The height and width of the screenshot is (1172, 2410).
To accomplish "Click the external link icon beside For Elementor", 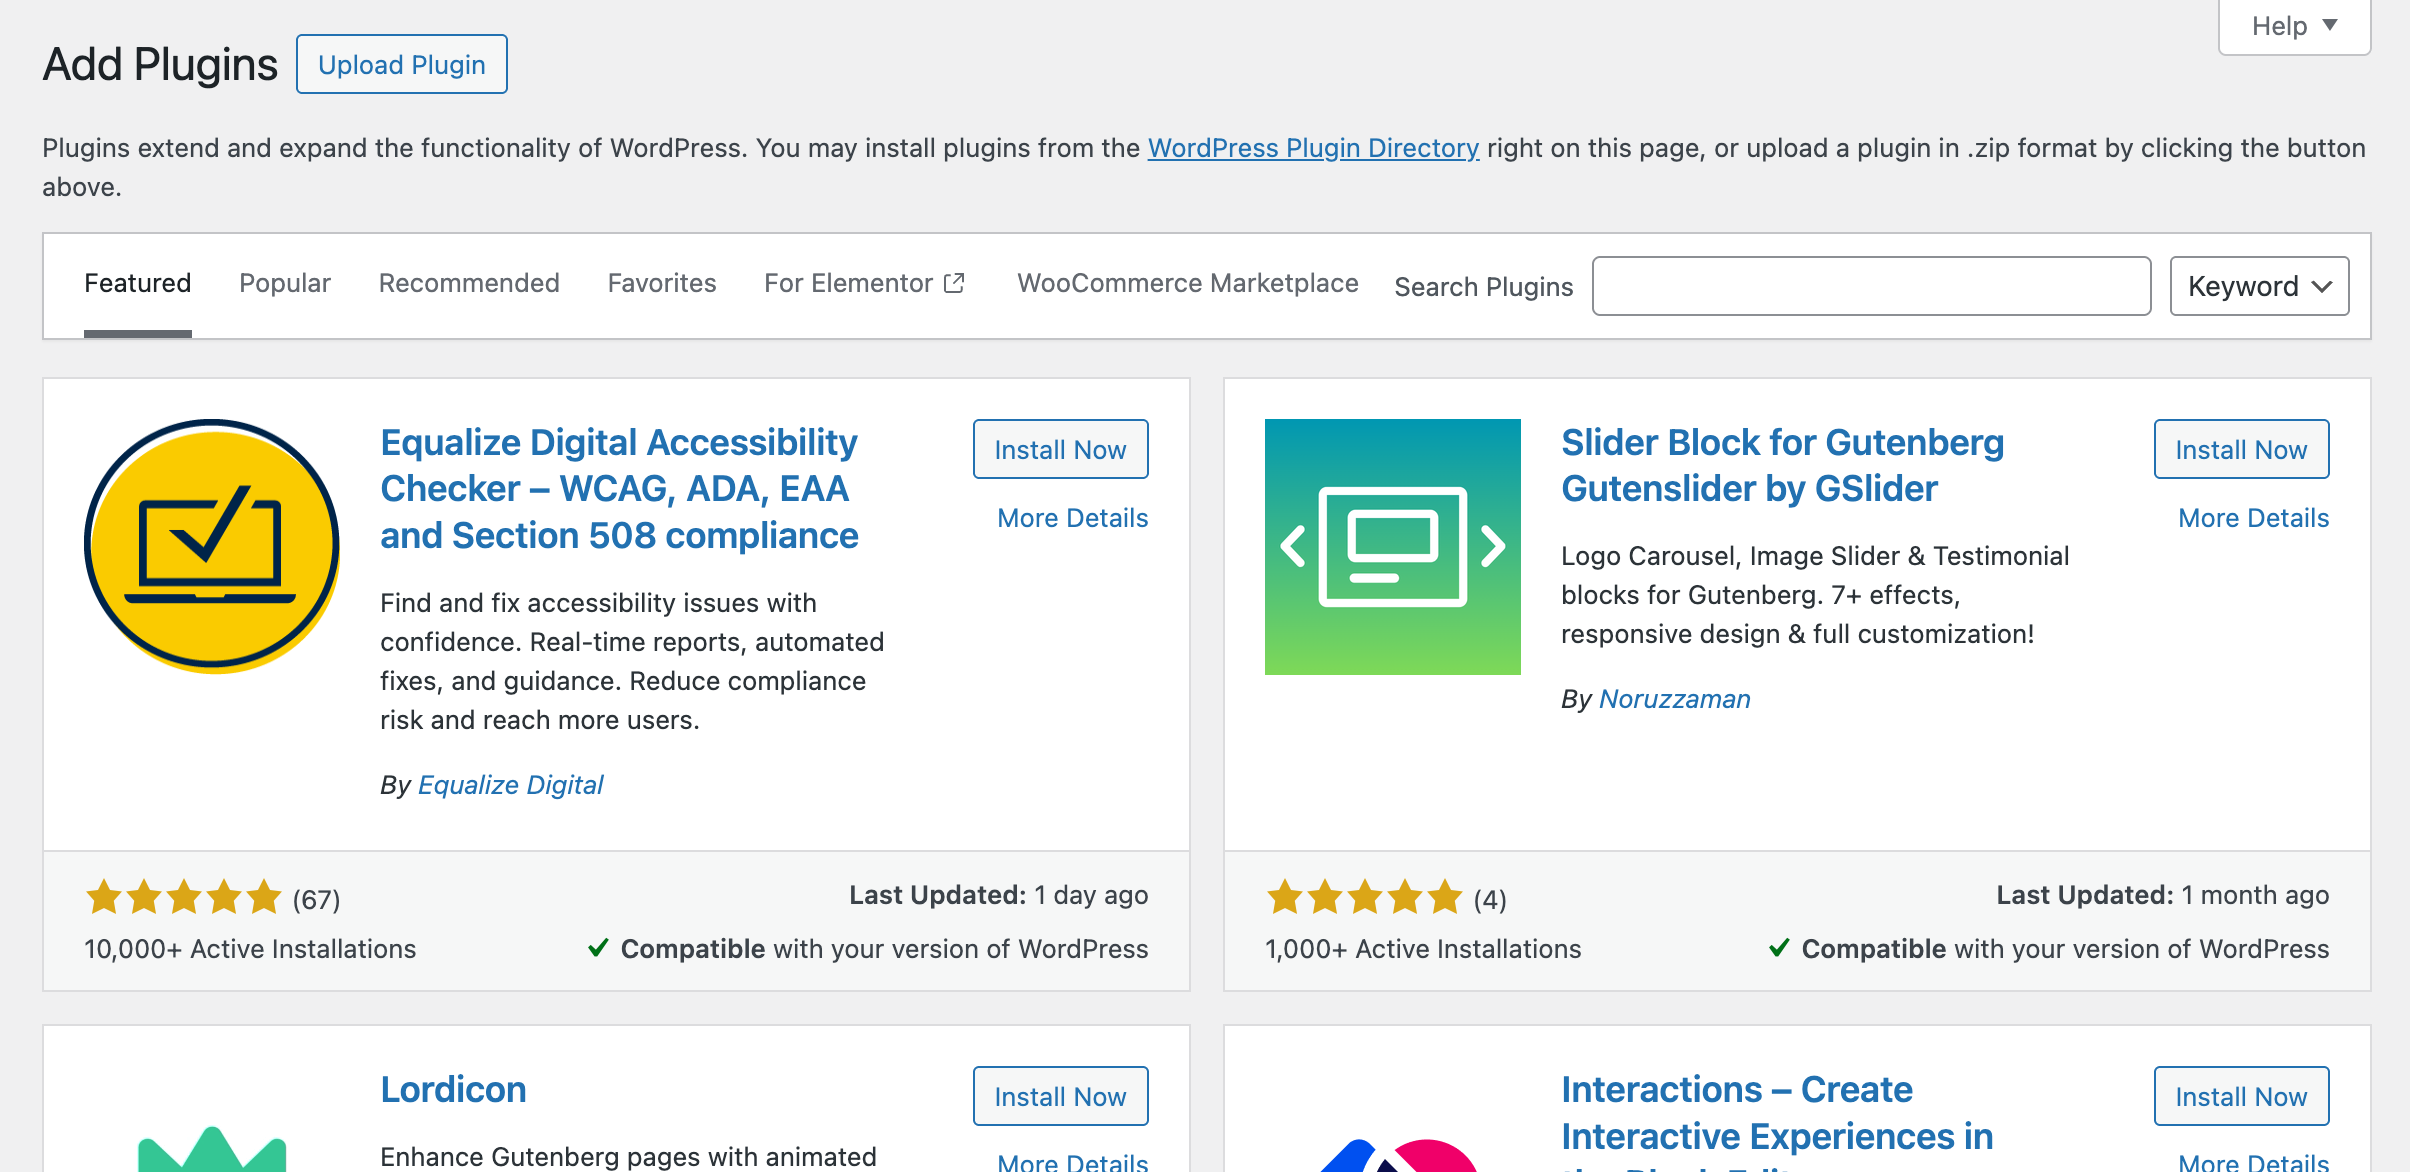I will click(x=955, y=283).
